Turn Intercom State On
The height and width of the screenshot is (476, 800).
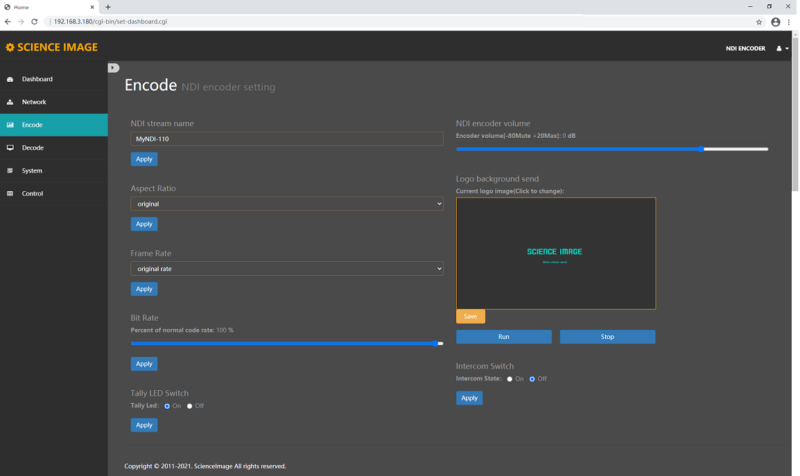tap(509, 379)
